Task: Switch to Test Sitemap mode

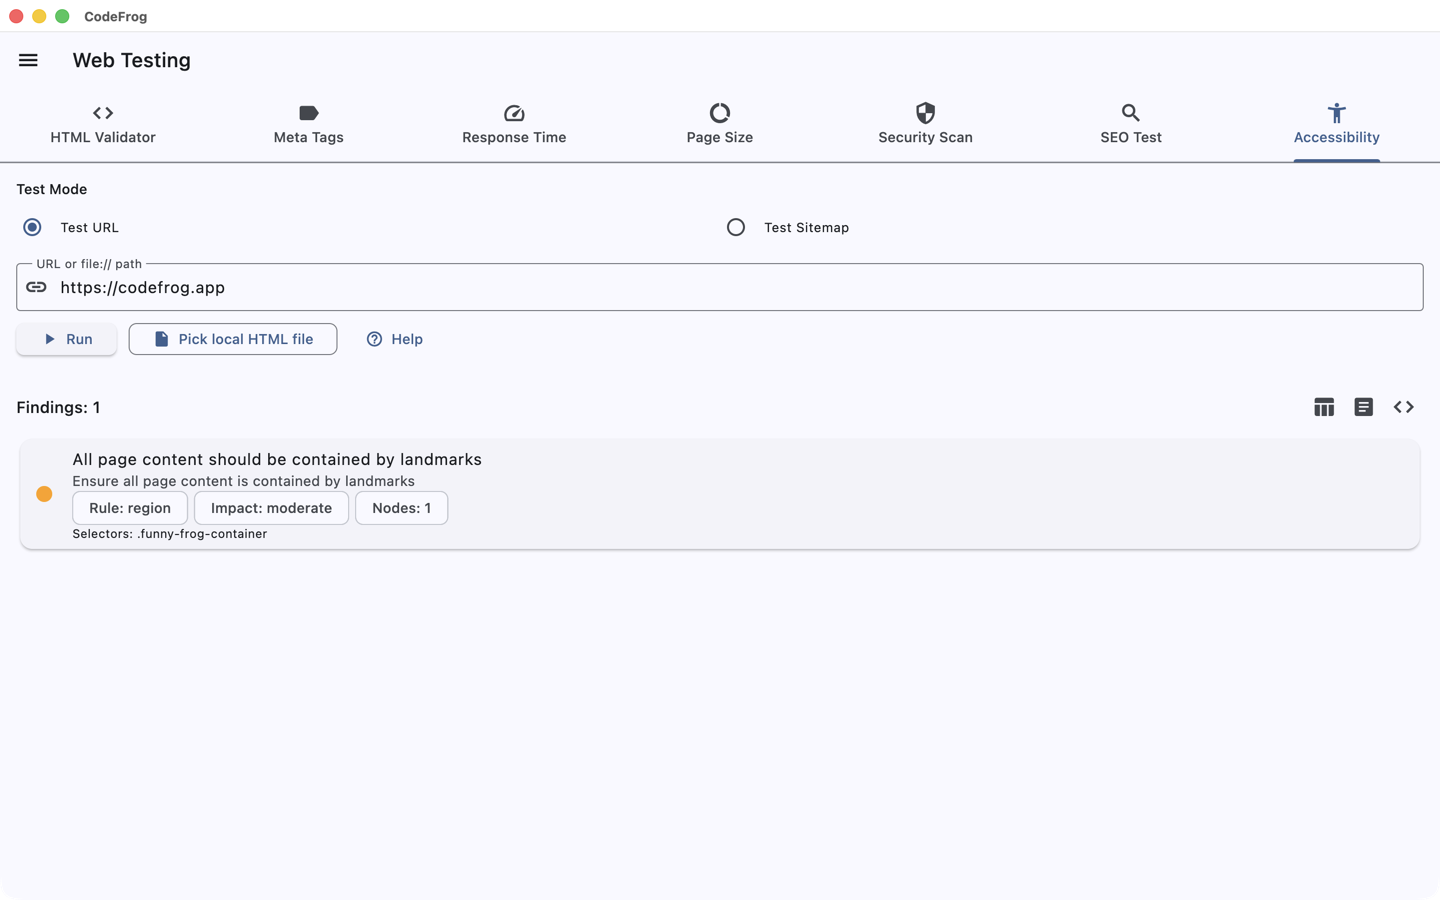Action: (736, 227)
